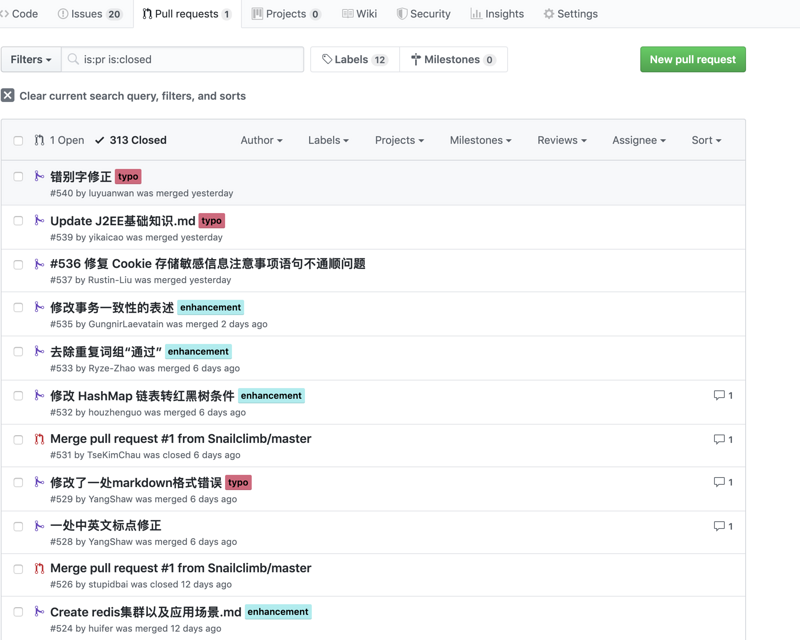Image resolution: width=800 pixels, height=640 pixels.
Task: Check the box for PR #526 by stupidbai
Action: [18, 569]
